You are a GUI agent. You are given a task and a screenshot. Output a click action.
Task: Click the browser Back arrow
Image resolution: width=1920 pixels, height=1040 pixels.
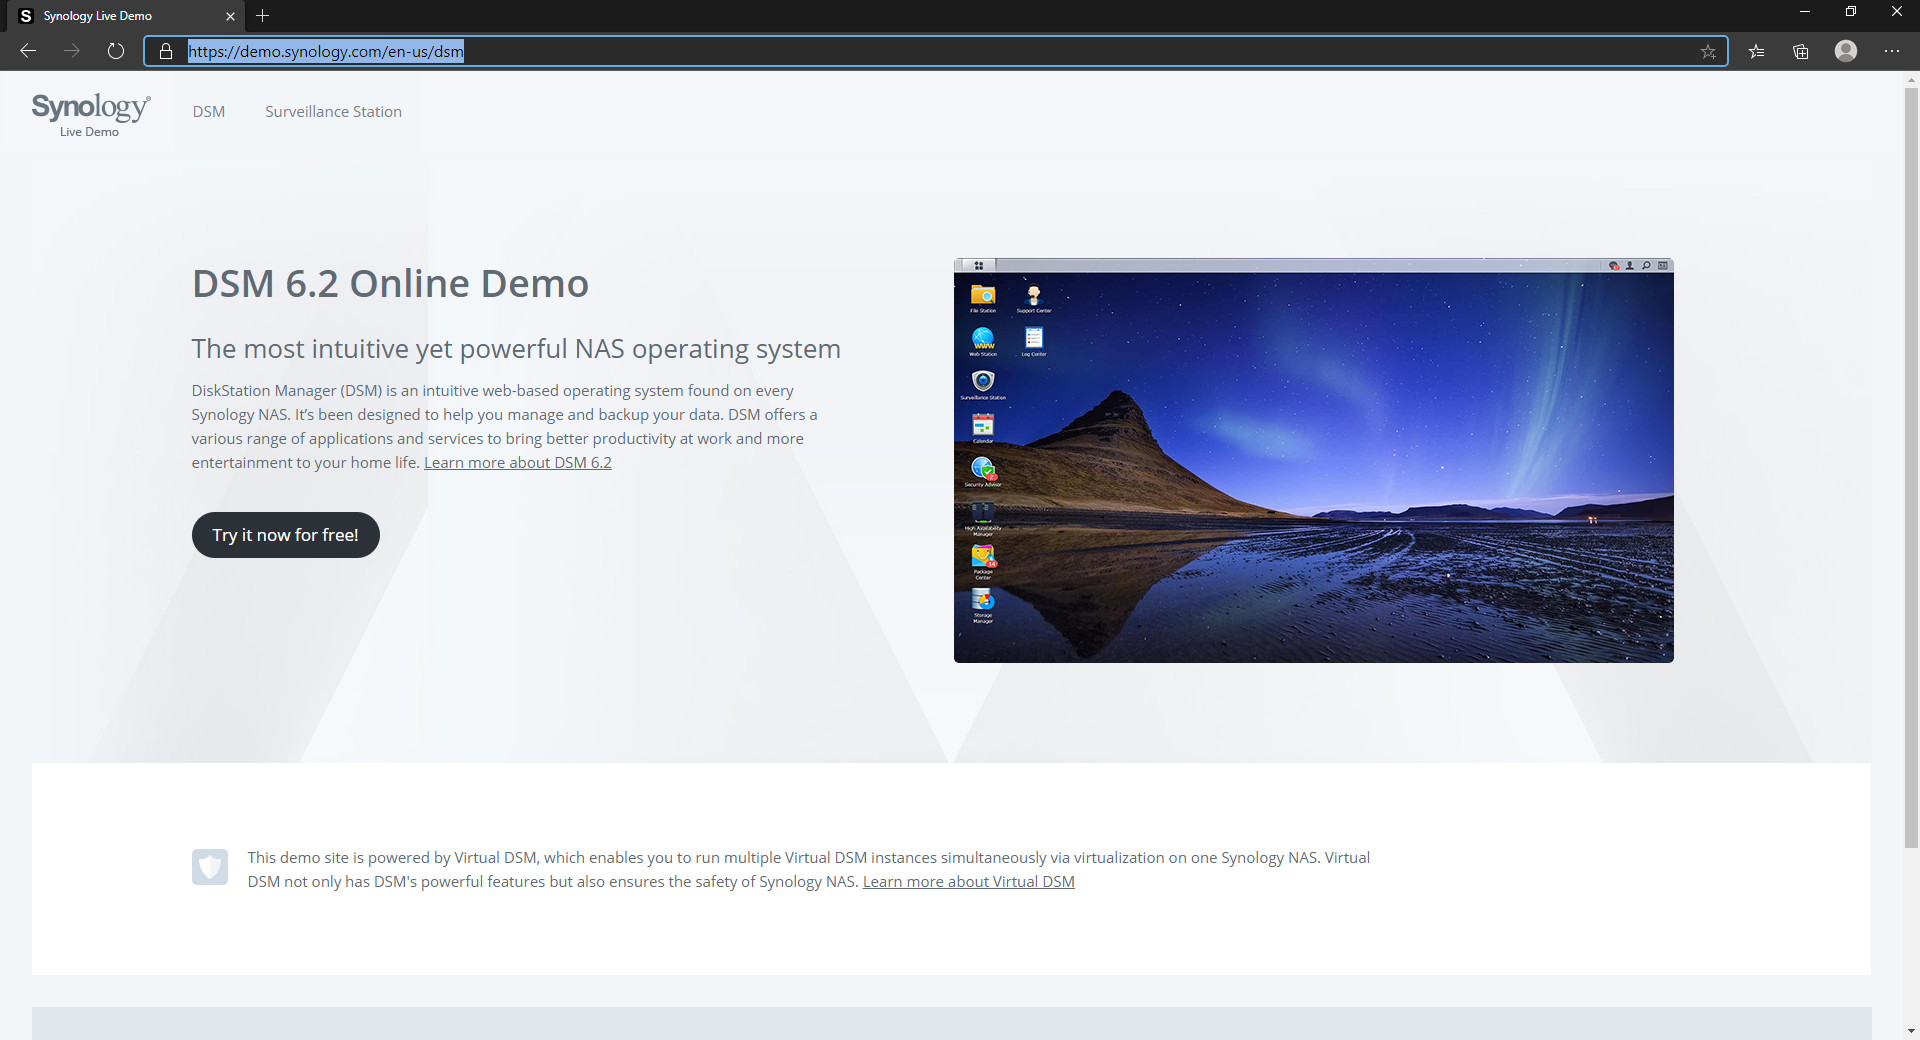pos(28,51)
